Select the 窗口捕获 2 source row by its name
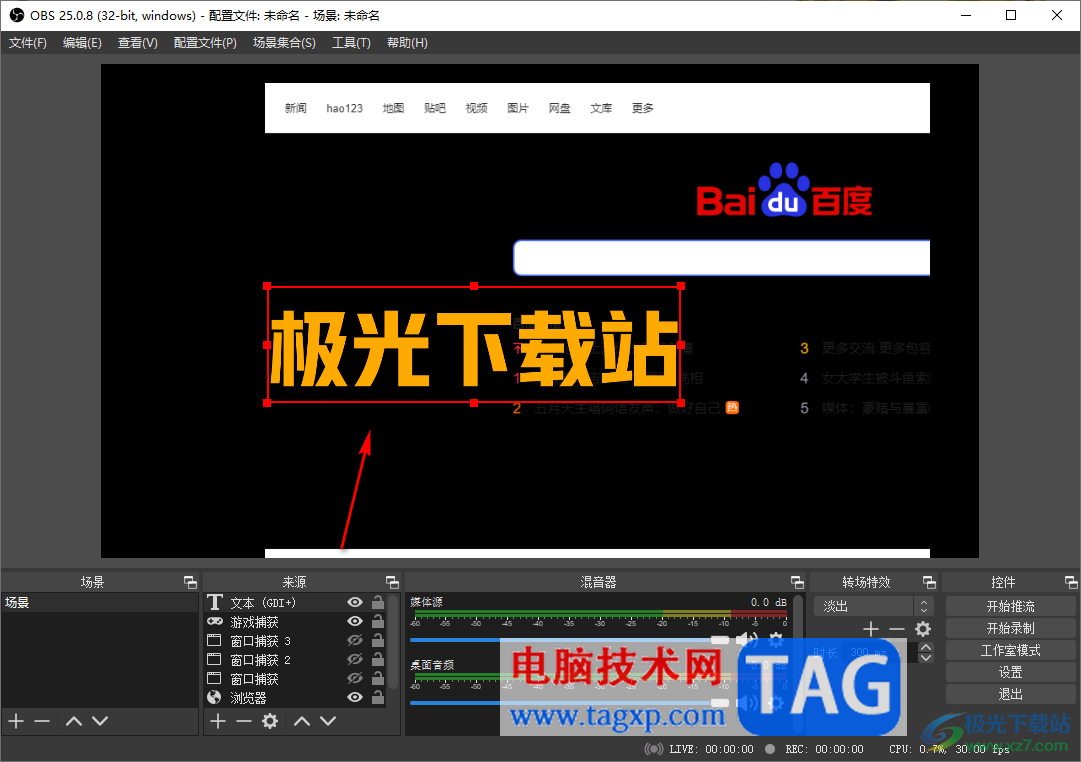Viewport: 1081px width, 762px height. [260, 660]
